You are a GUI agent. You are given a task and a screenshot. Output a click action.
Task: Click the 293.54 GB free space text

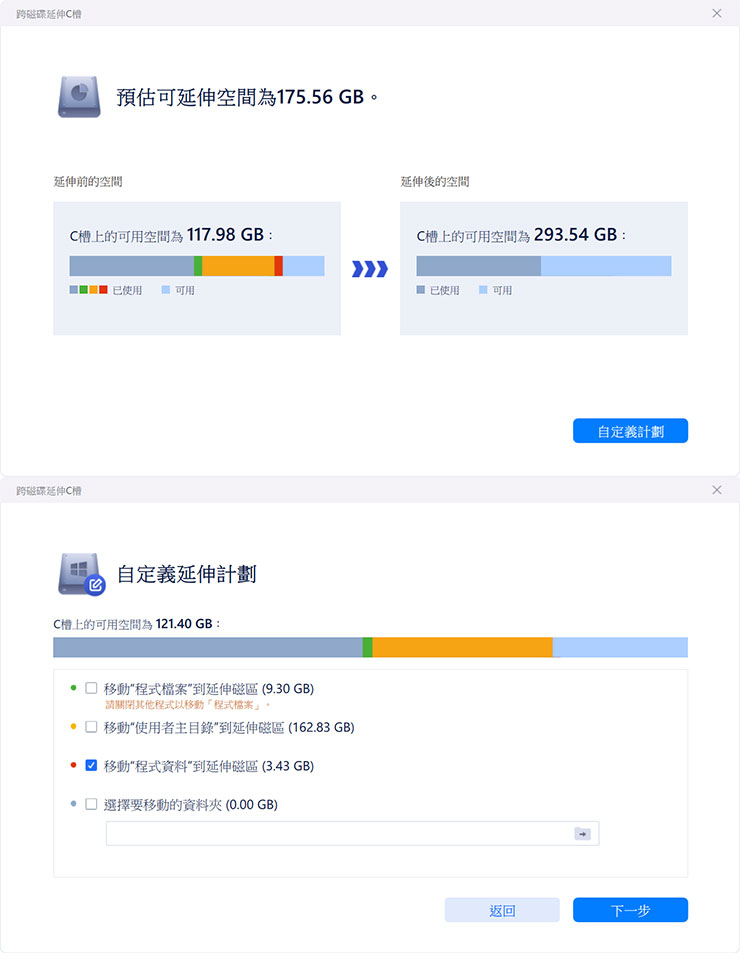(x=575, y=234)
